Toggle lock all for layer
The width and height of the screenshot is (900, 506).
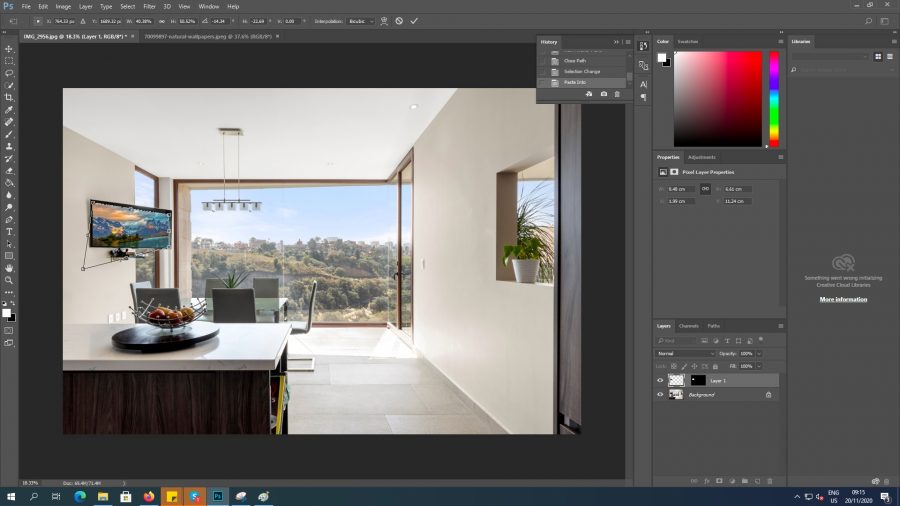pos(715,366)
